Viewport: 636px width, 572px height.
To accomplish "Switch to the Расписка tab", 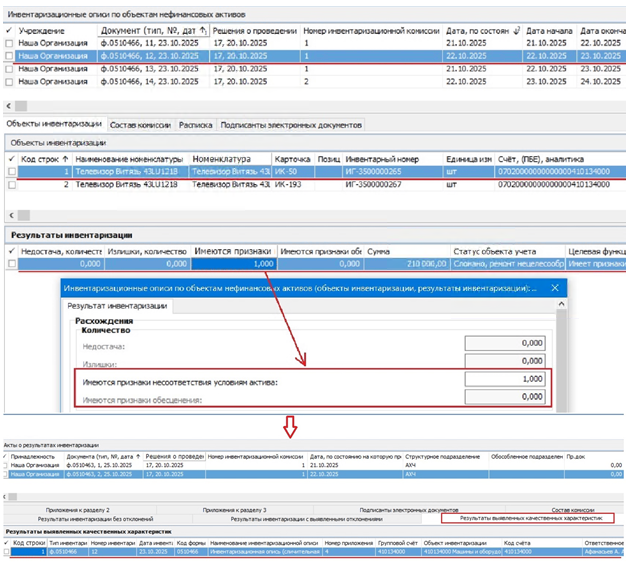I will [x=194, y=126].
